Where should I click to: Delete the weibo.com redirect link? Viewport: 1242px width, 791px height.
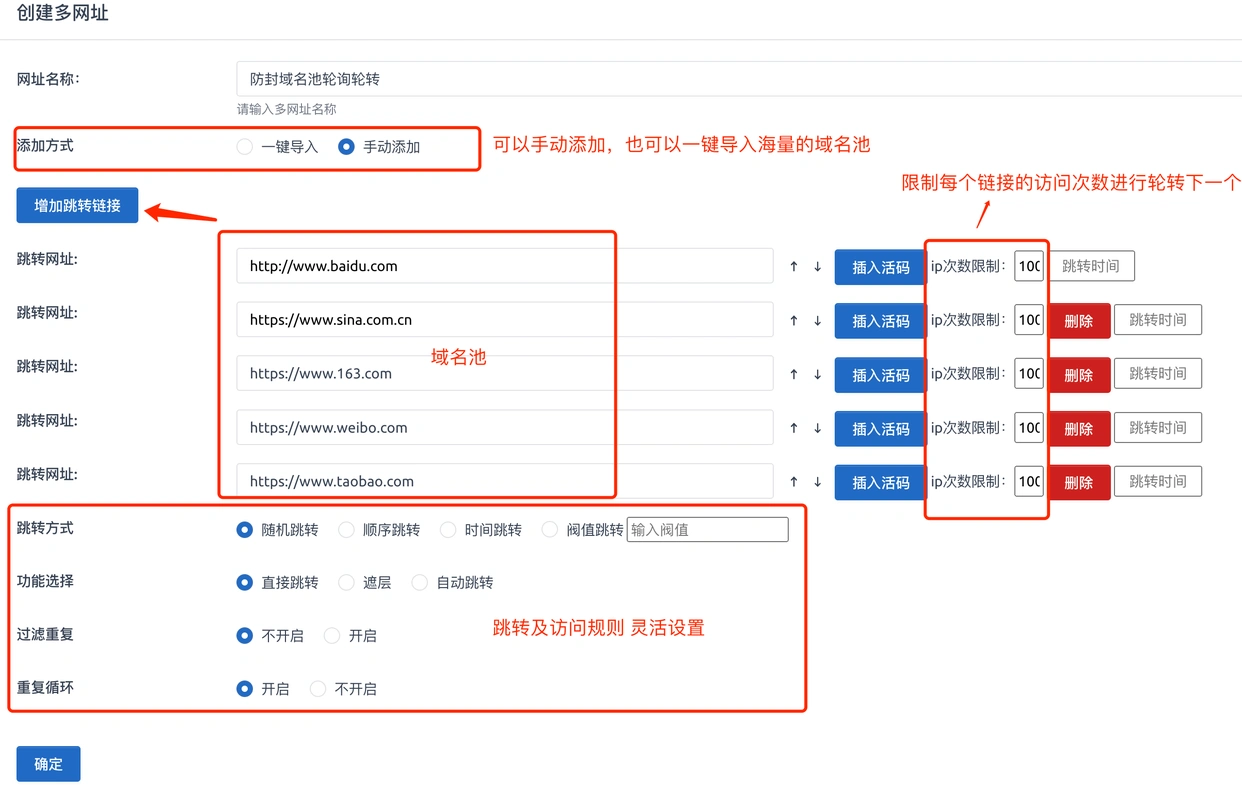point(1078,429)
